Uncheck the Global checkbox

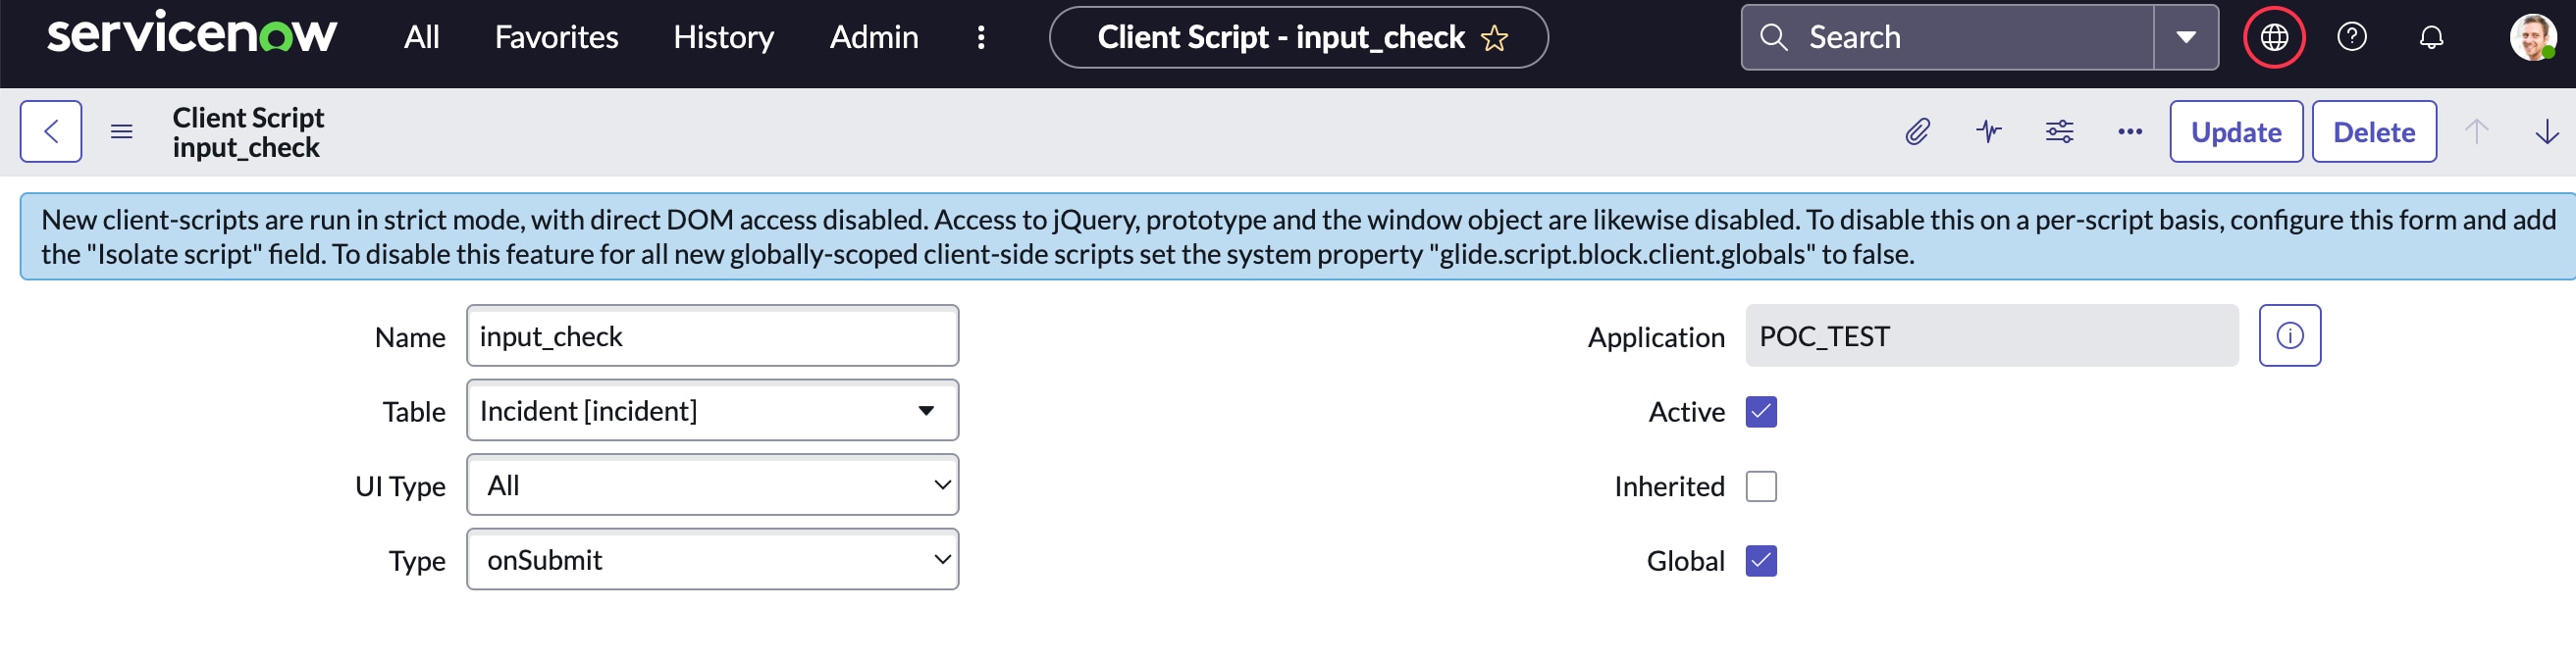point(1760,560)
